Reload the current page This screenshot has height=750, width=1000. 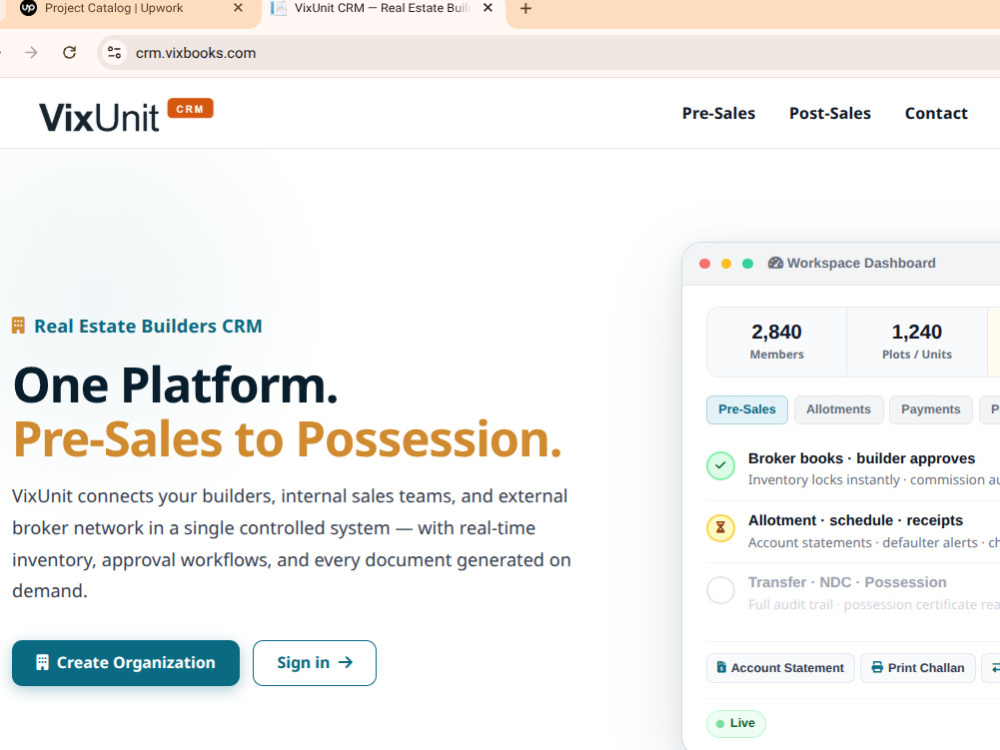[x=70, y=52]
